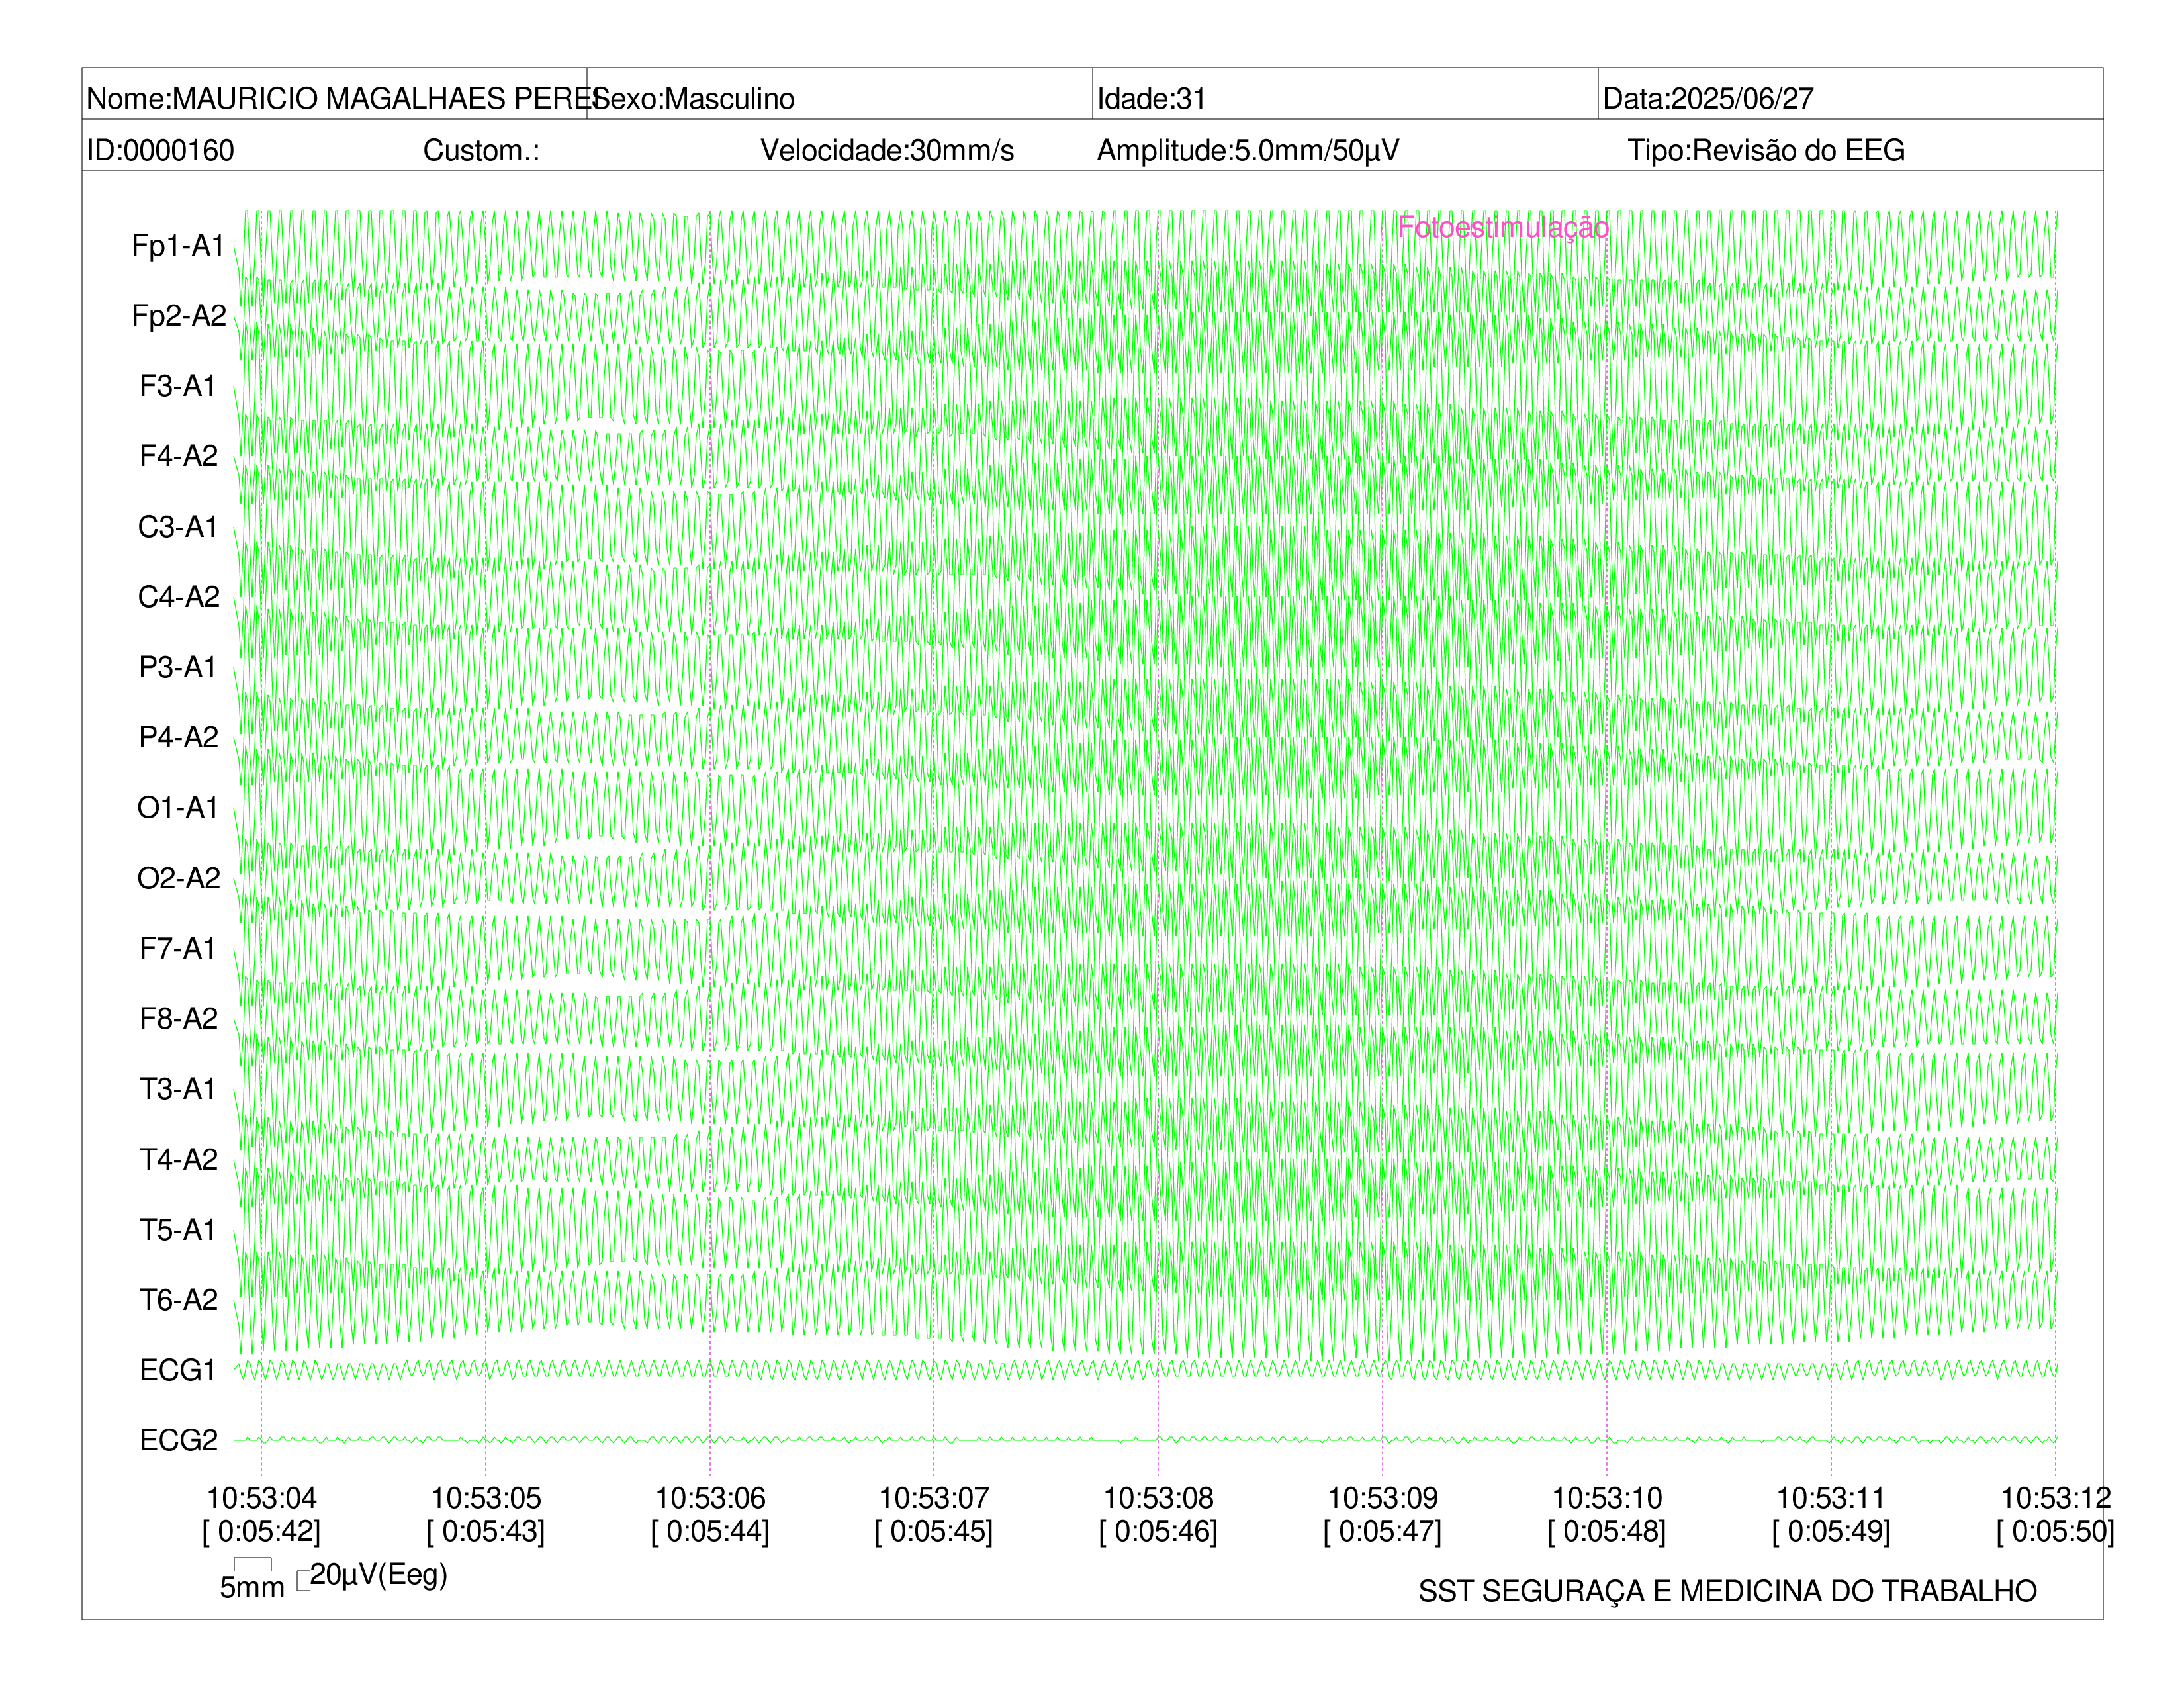Screen dimensions: 2184x1688
Task: Click the F7-A1 channel label
Action: click(x=178, y=948)
